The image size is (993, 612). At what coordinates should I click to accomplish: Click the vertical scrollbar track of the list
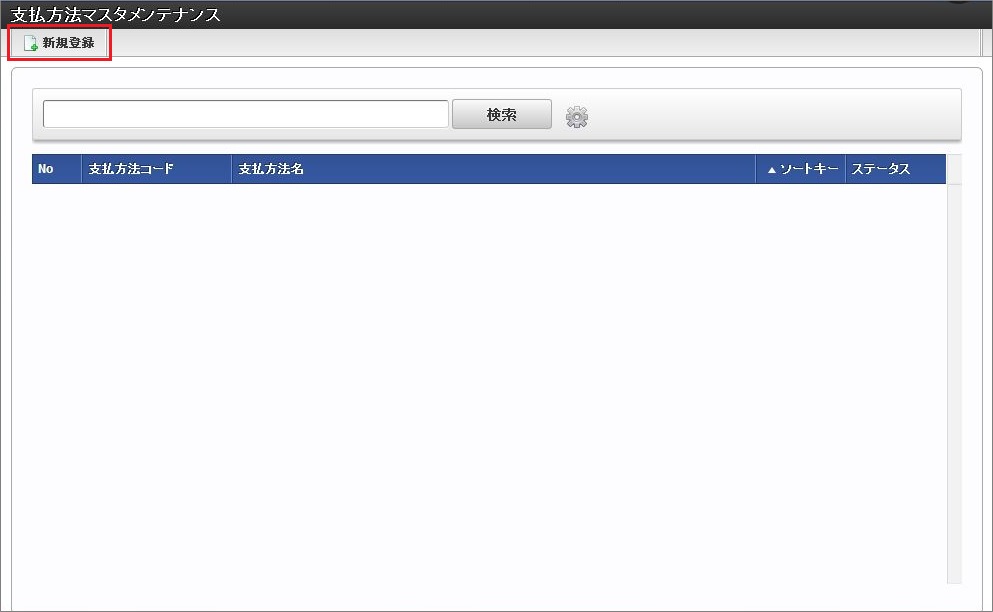[x=954, y=383]
